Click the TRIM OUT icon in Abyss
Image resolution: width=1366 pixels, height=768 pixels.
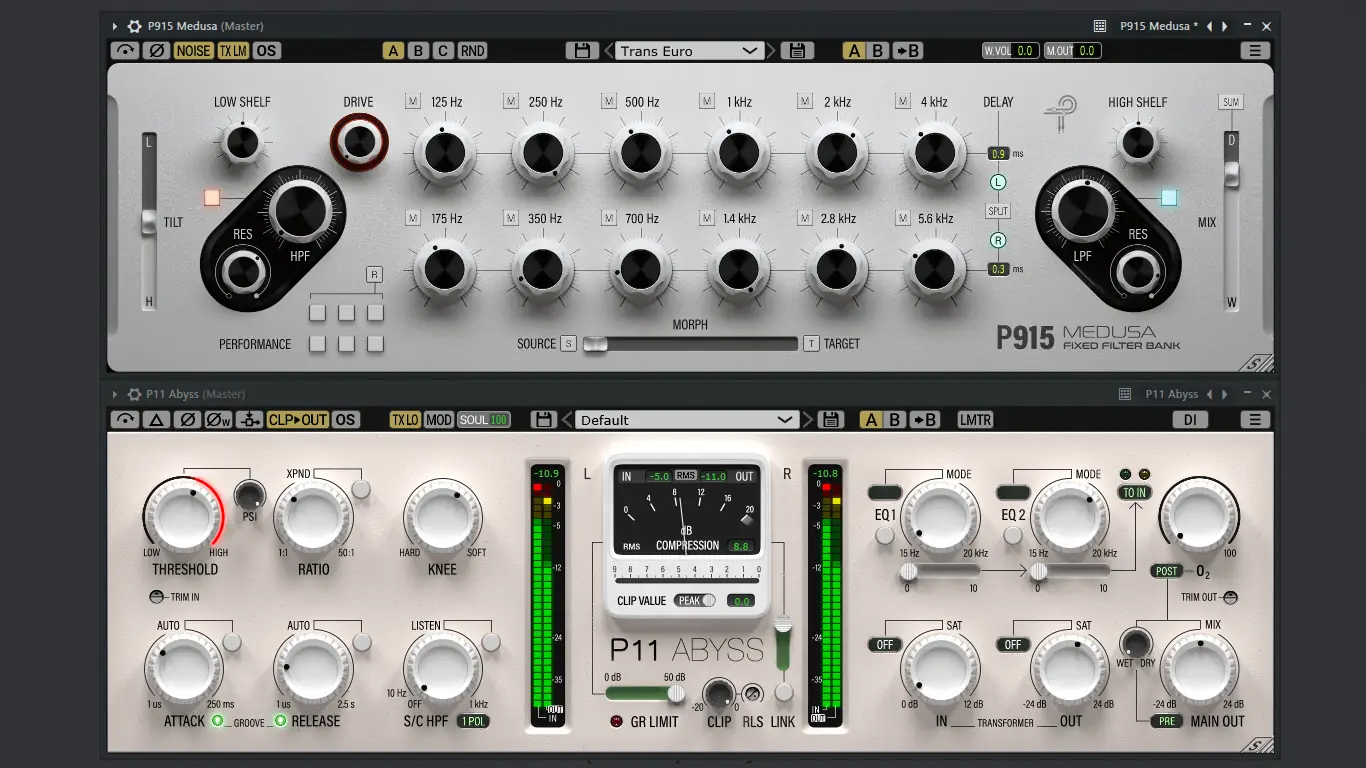pos(1230,597)
